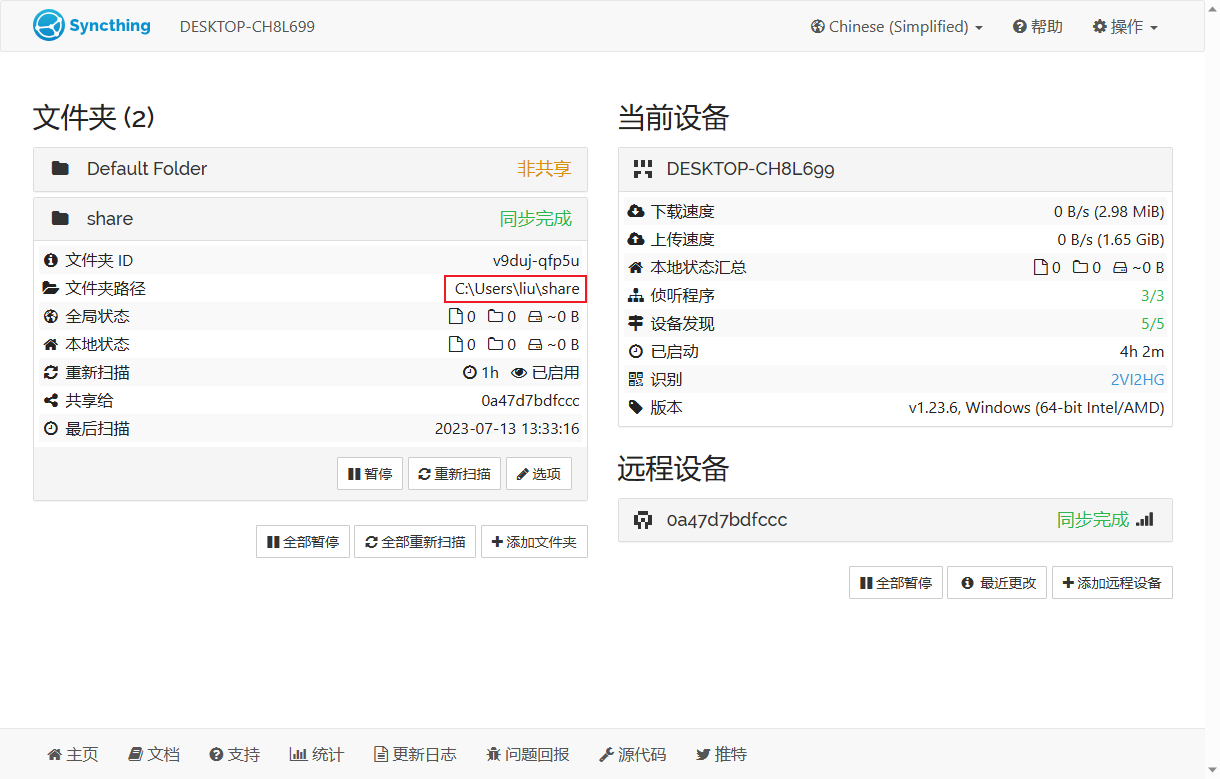Click the 重新扫描 button in share folder
This screenshot has width=1220, height=779.
coord(454,474)
